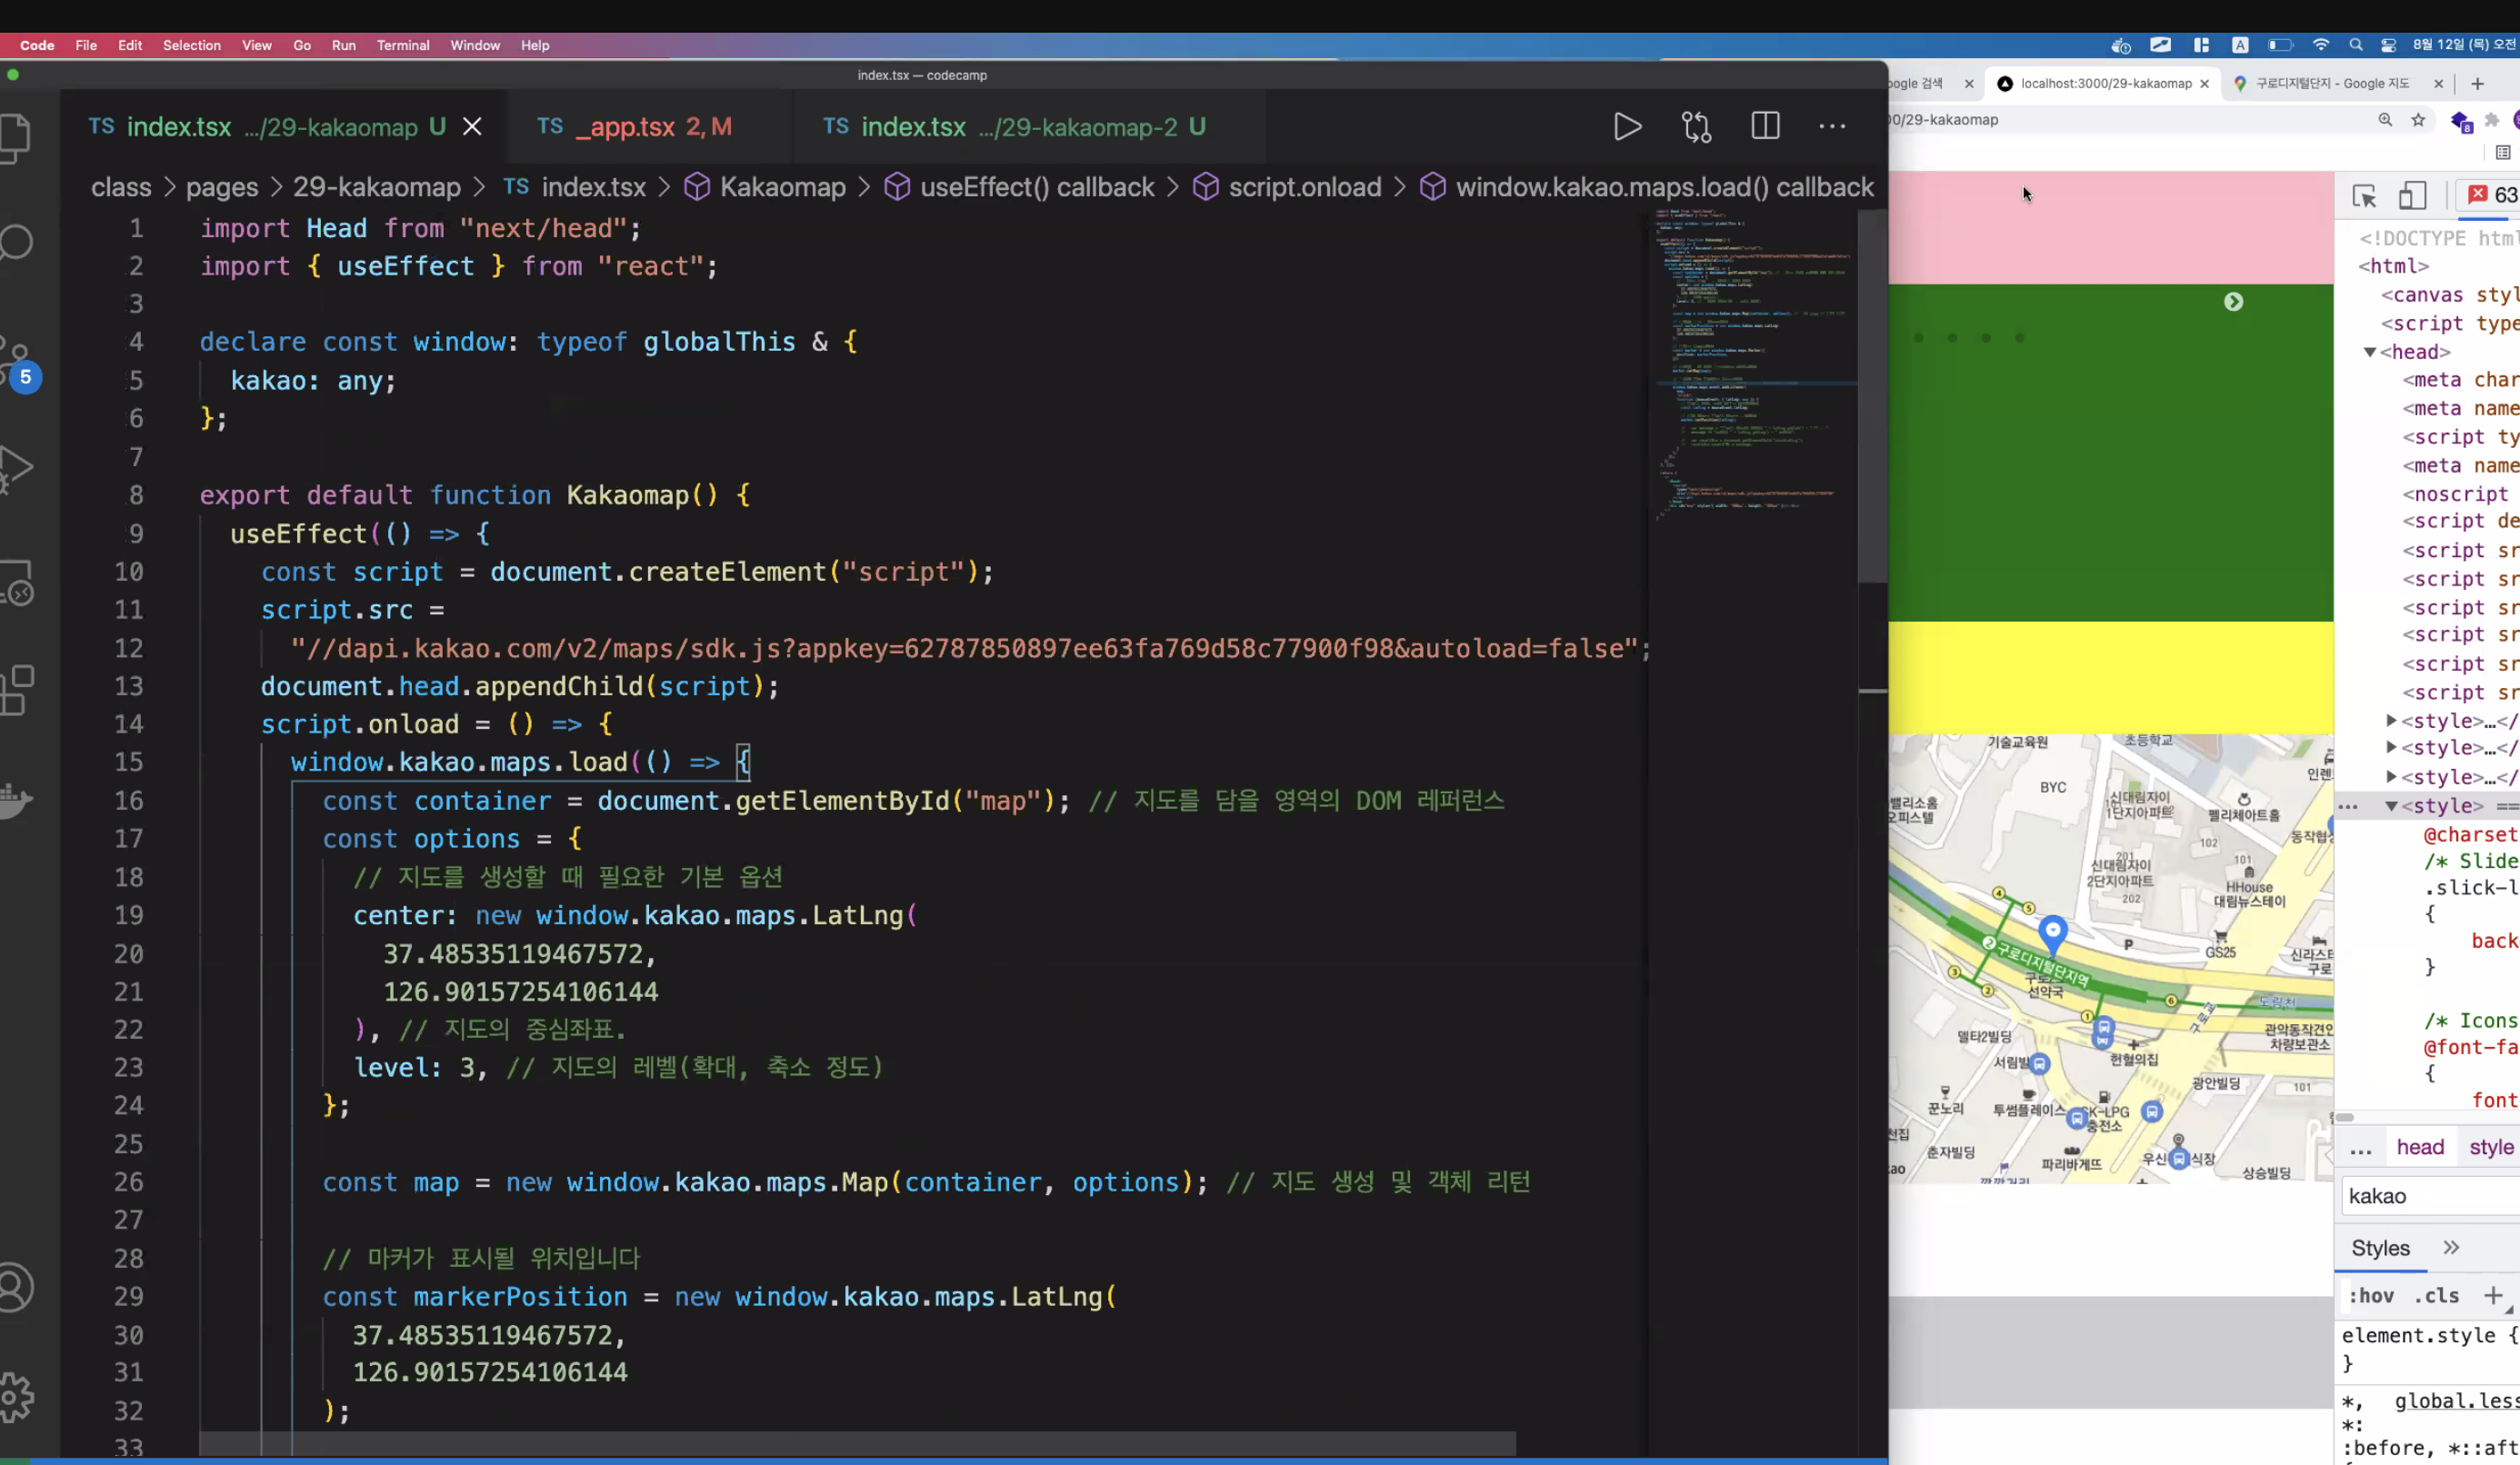Click the Extensions icon in activity bar
Viewport: 2520px width, 1465px height.
pyautogui.click(x=16, y=689)
